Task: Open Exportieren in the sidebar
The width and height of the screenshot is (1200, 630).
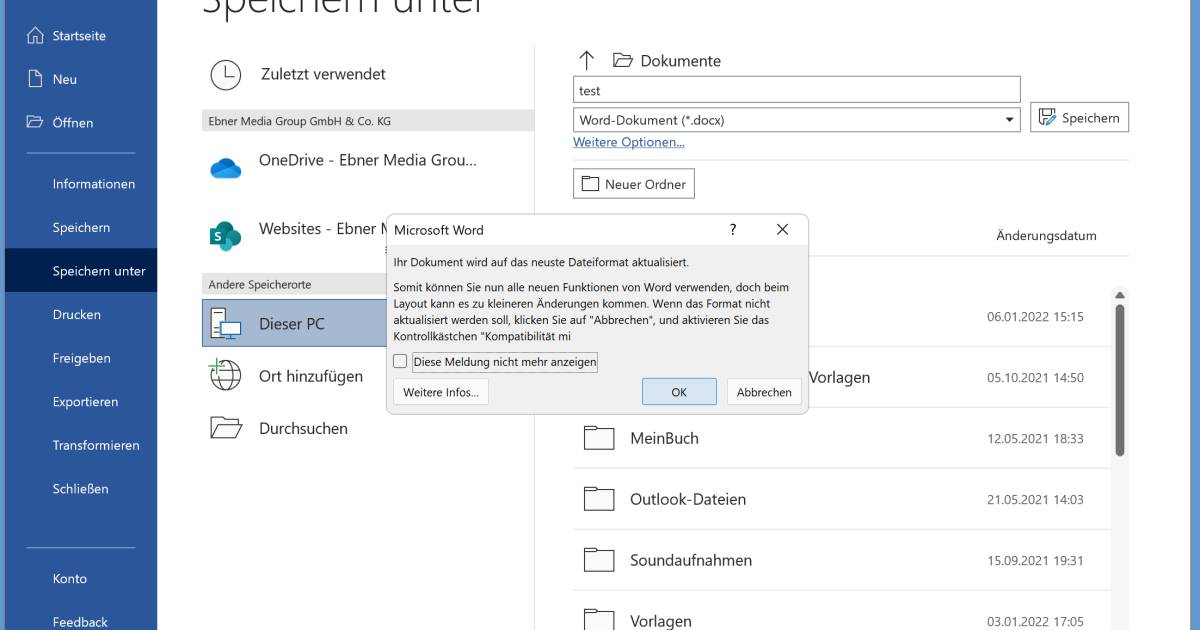Action: 86,402
